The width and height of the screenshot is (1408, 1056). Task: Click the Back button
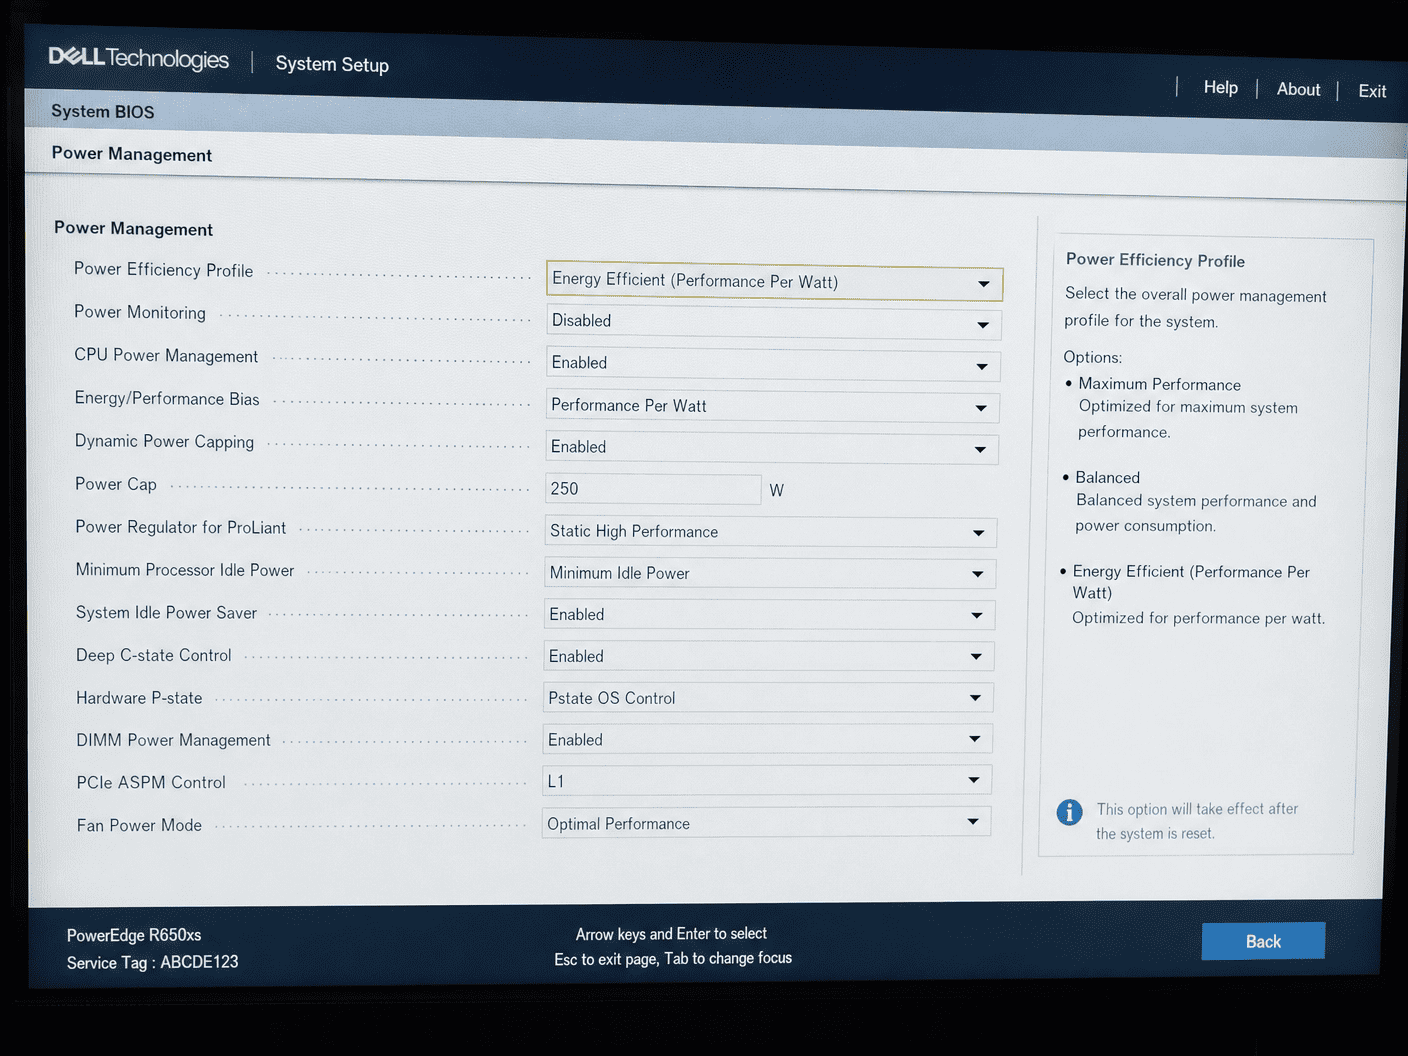pos(1263,941)
